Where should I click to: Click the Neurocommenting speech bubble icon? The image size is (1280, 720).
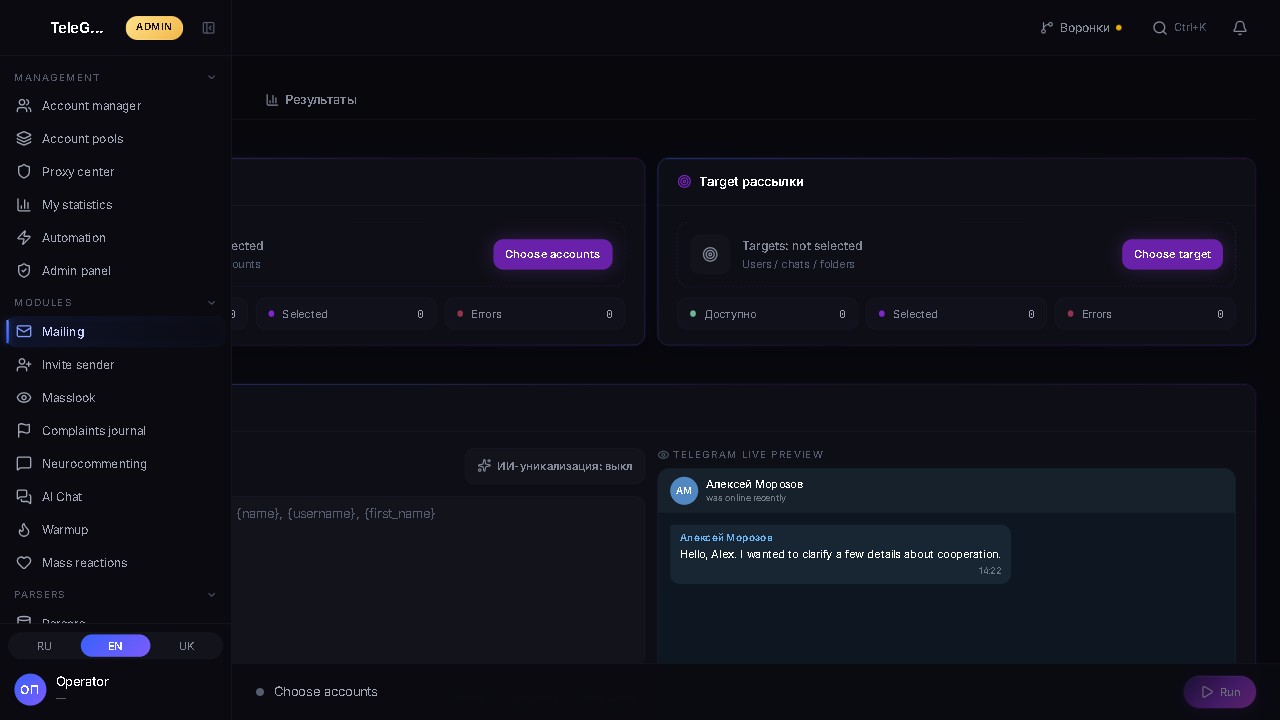(x=25, y=464)
